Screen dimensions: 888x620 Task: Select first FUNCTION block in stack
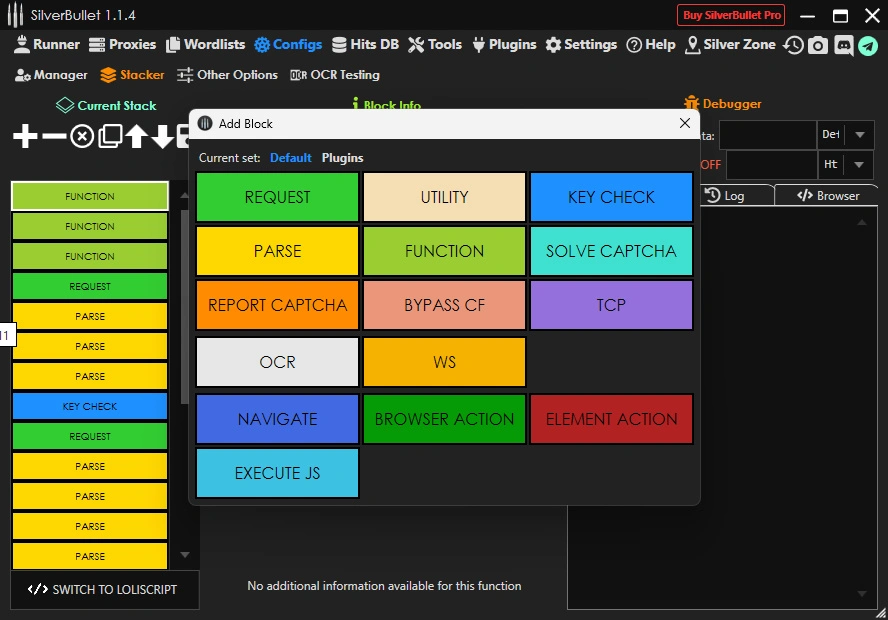point(90,196)
